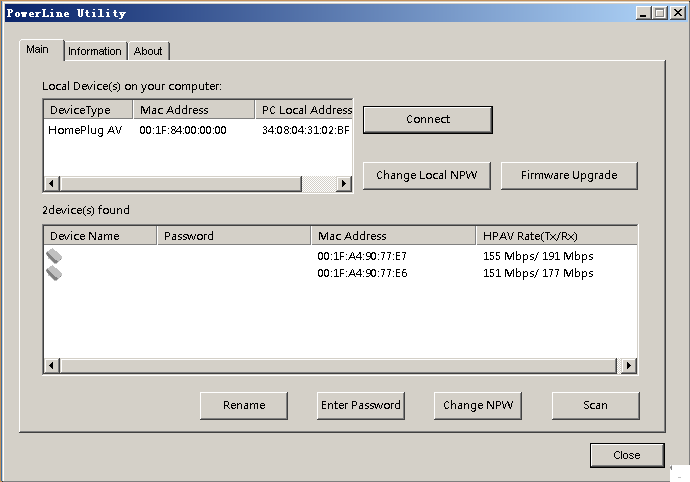Click the Password column header
This screenshot has height=482, width=690.
(234, 236)
